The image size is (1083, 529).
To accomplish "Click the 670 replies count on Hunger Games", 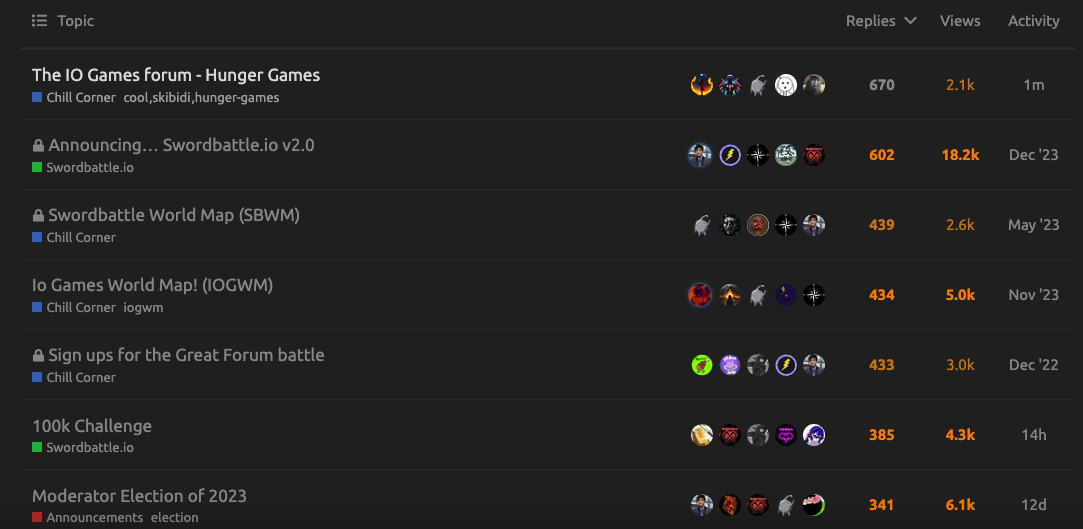I will click(x=882, y=85).
